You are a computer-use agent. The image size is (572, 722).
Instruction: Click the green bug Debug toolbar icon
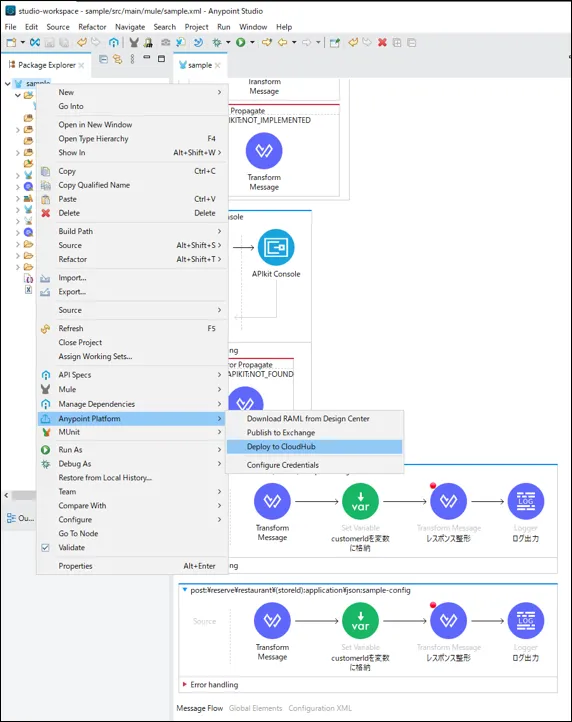coord(216,42)
